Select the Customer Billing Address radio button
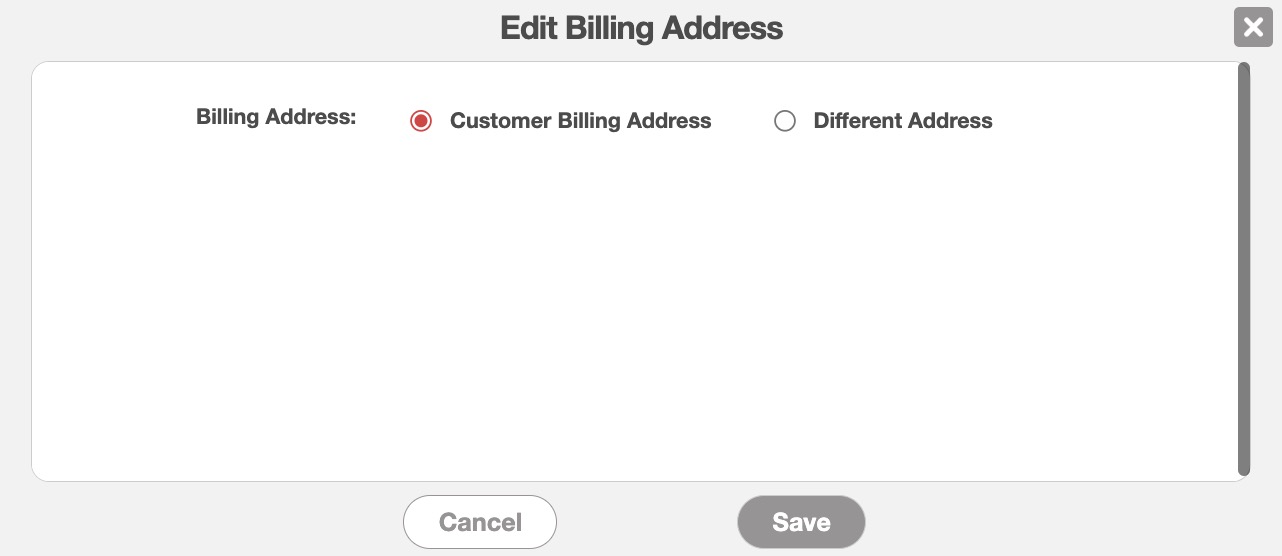 pos(421,121)
